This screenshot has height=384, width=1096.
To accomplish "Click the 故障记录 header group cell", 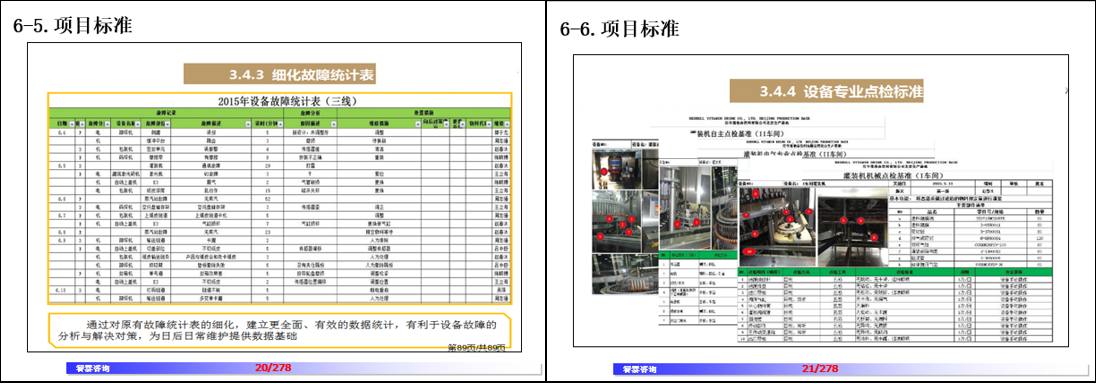I will pos(166,113).
